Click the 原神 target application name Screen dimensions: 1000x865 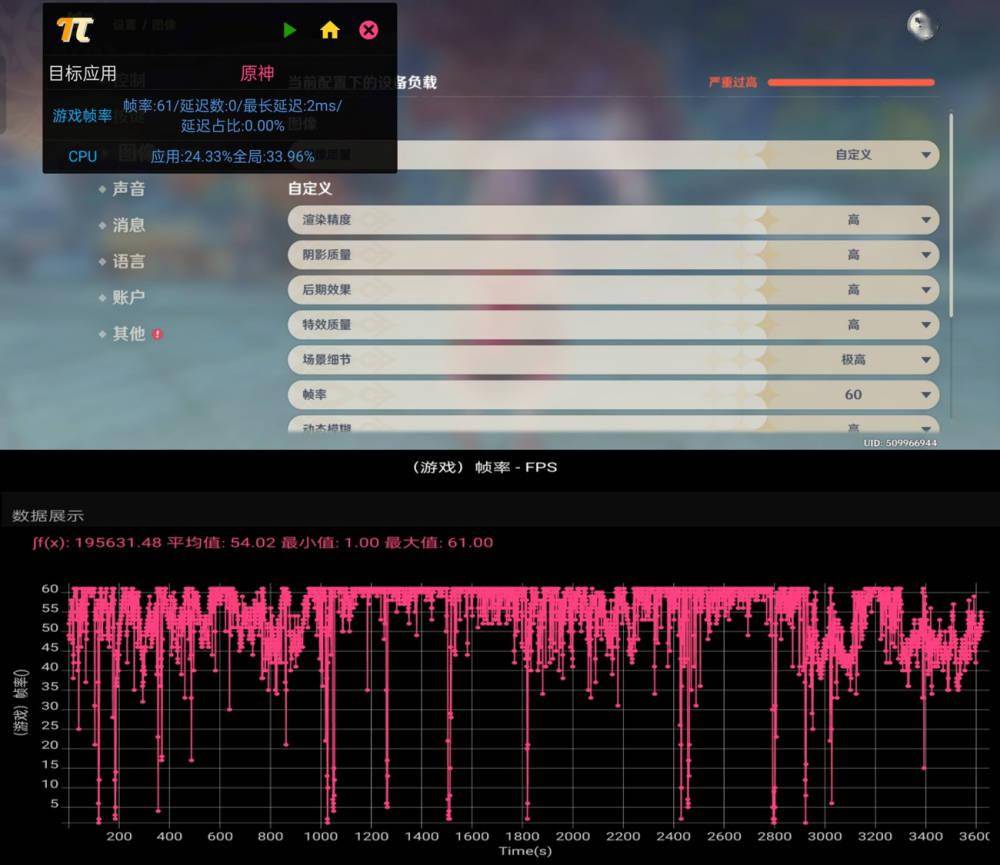(x=257, y=74)
